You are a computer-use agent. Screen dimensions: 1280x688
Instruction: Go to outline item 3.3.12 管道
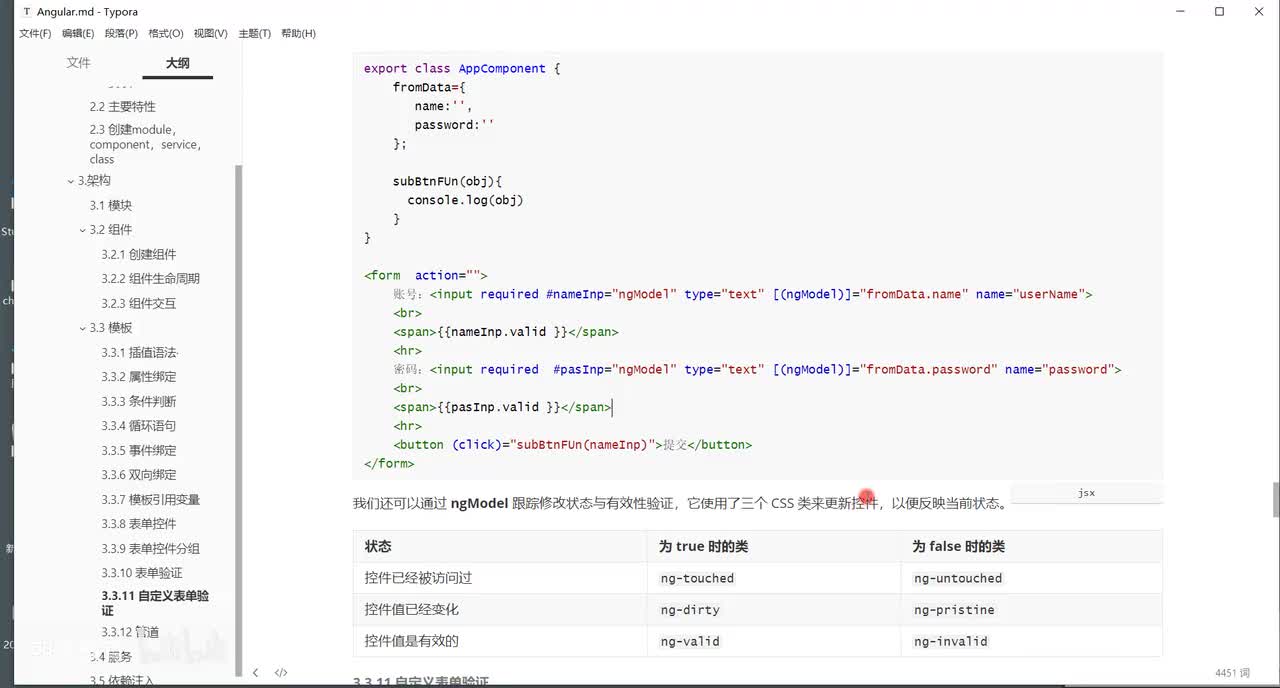(x=130, y=632)
